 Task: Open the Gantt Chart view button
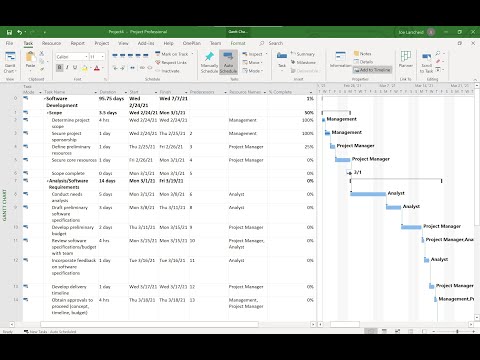[10, 62]
